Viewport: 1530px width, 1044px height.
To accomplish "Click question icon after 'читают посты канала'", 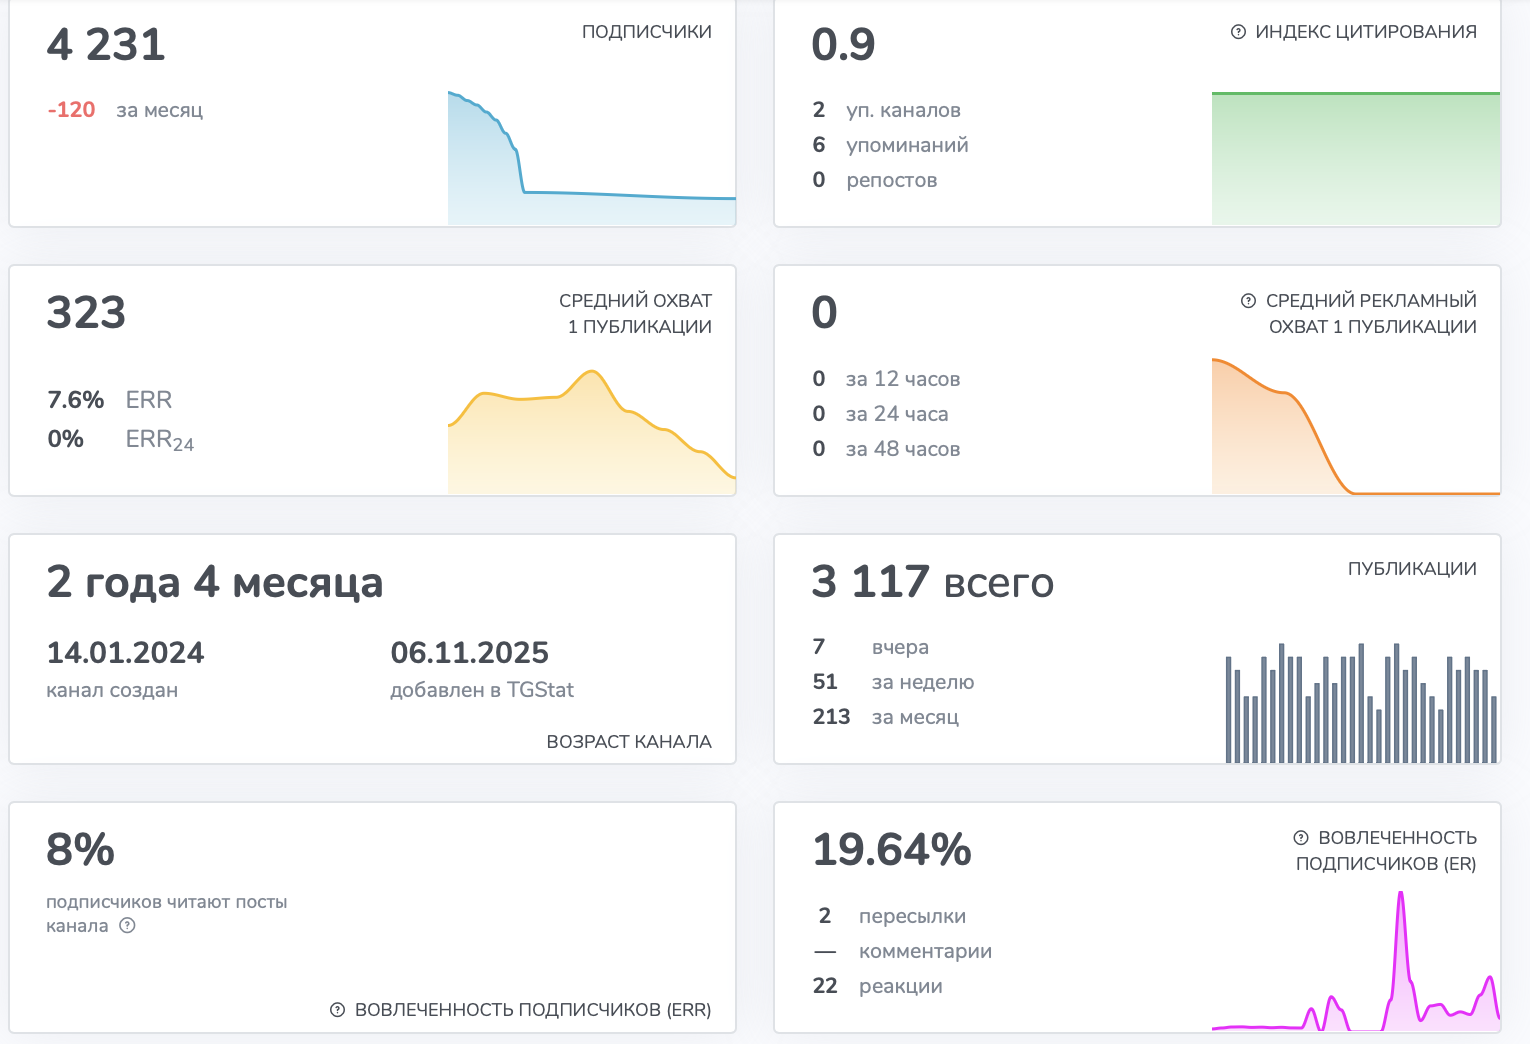I will tap(127, 926).
